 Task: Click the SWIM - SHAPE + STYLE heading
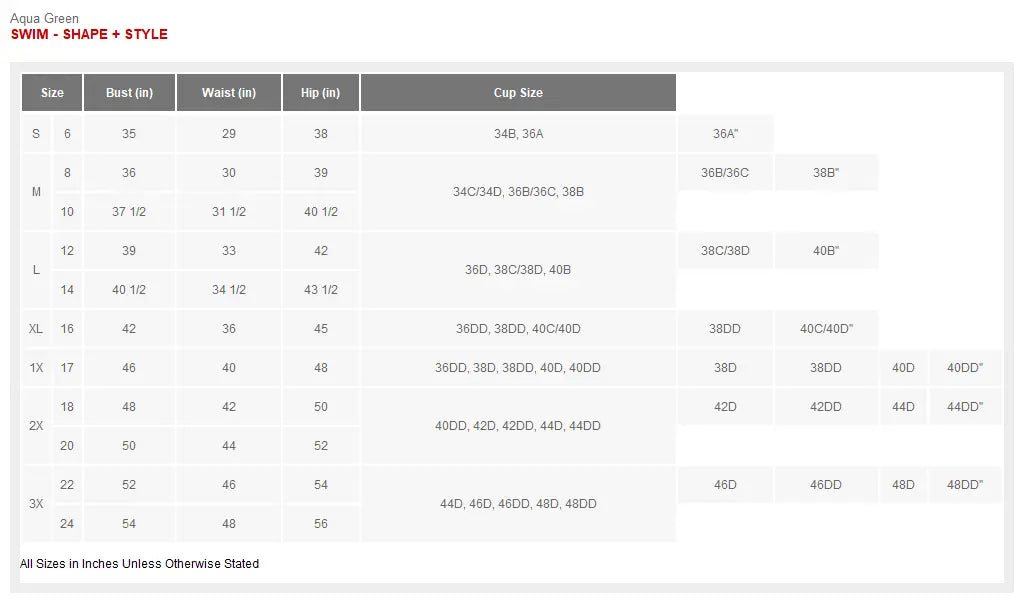pos(89,34)
